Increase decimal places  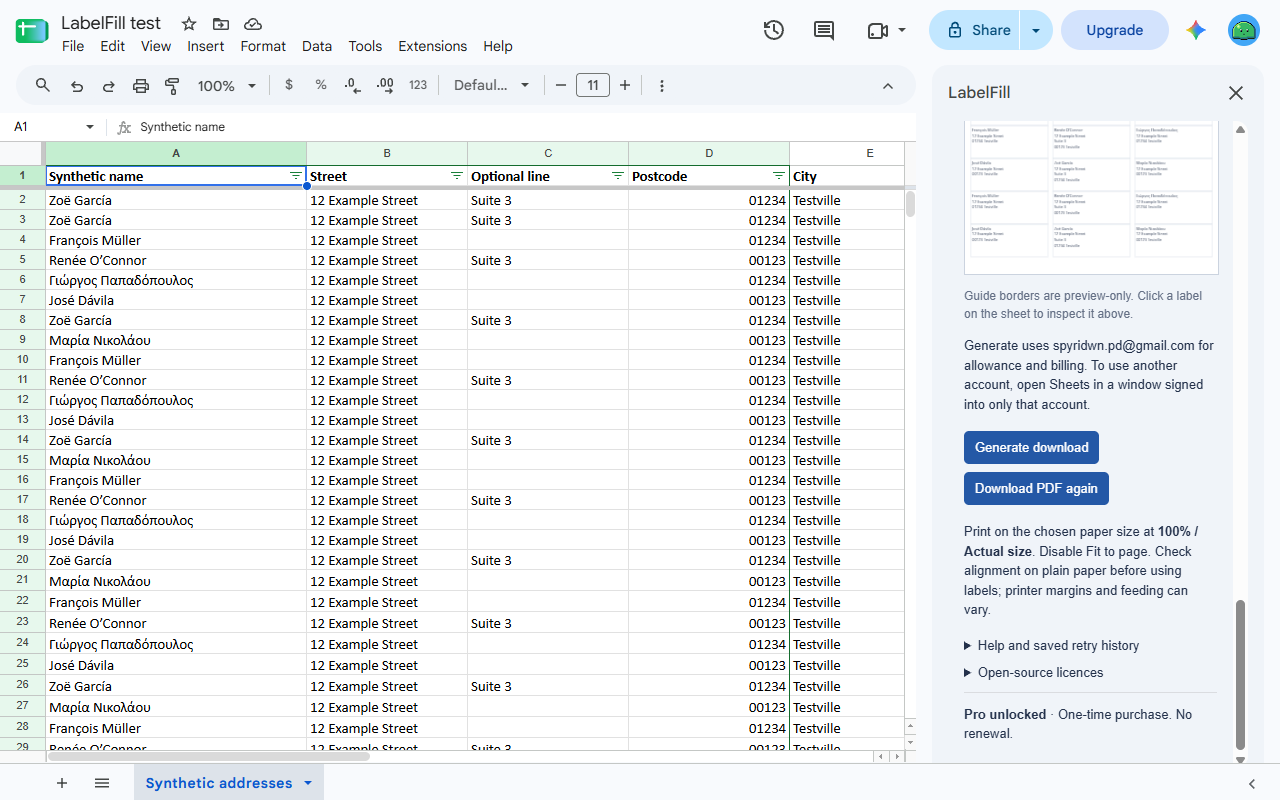(x=385, y=86)
